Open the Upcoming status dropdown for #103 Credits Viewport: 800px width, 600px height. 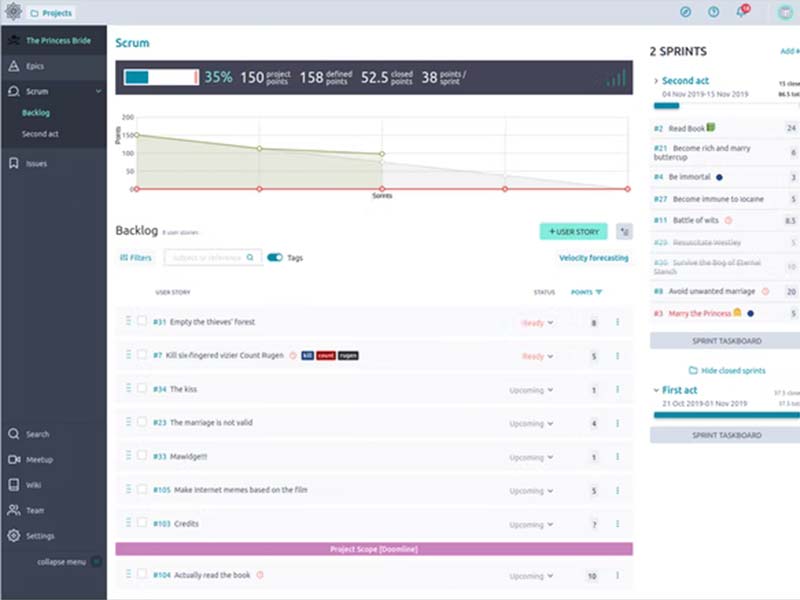[531, 525]
